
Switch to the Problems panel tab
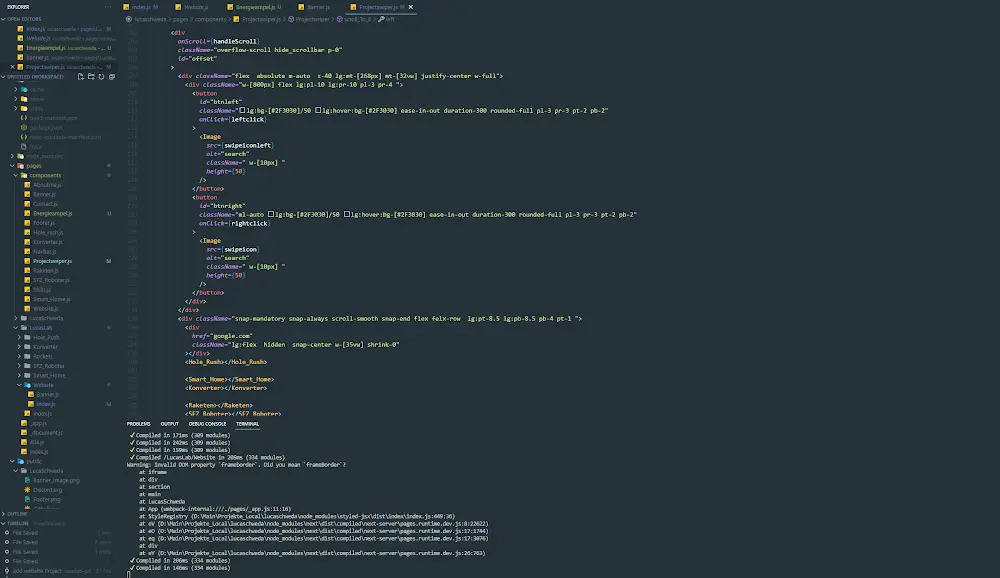pyautogui.click(x=138, y=424)
